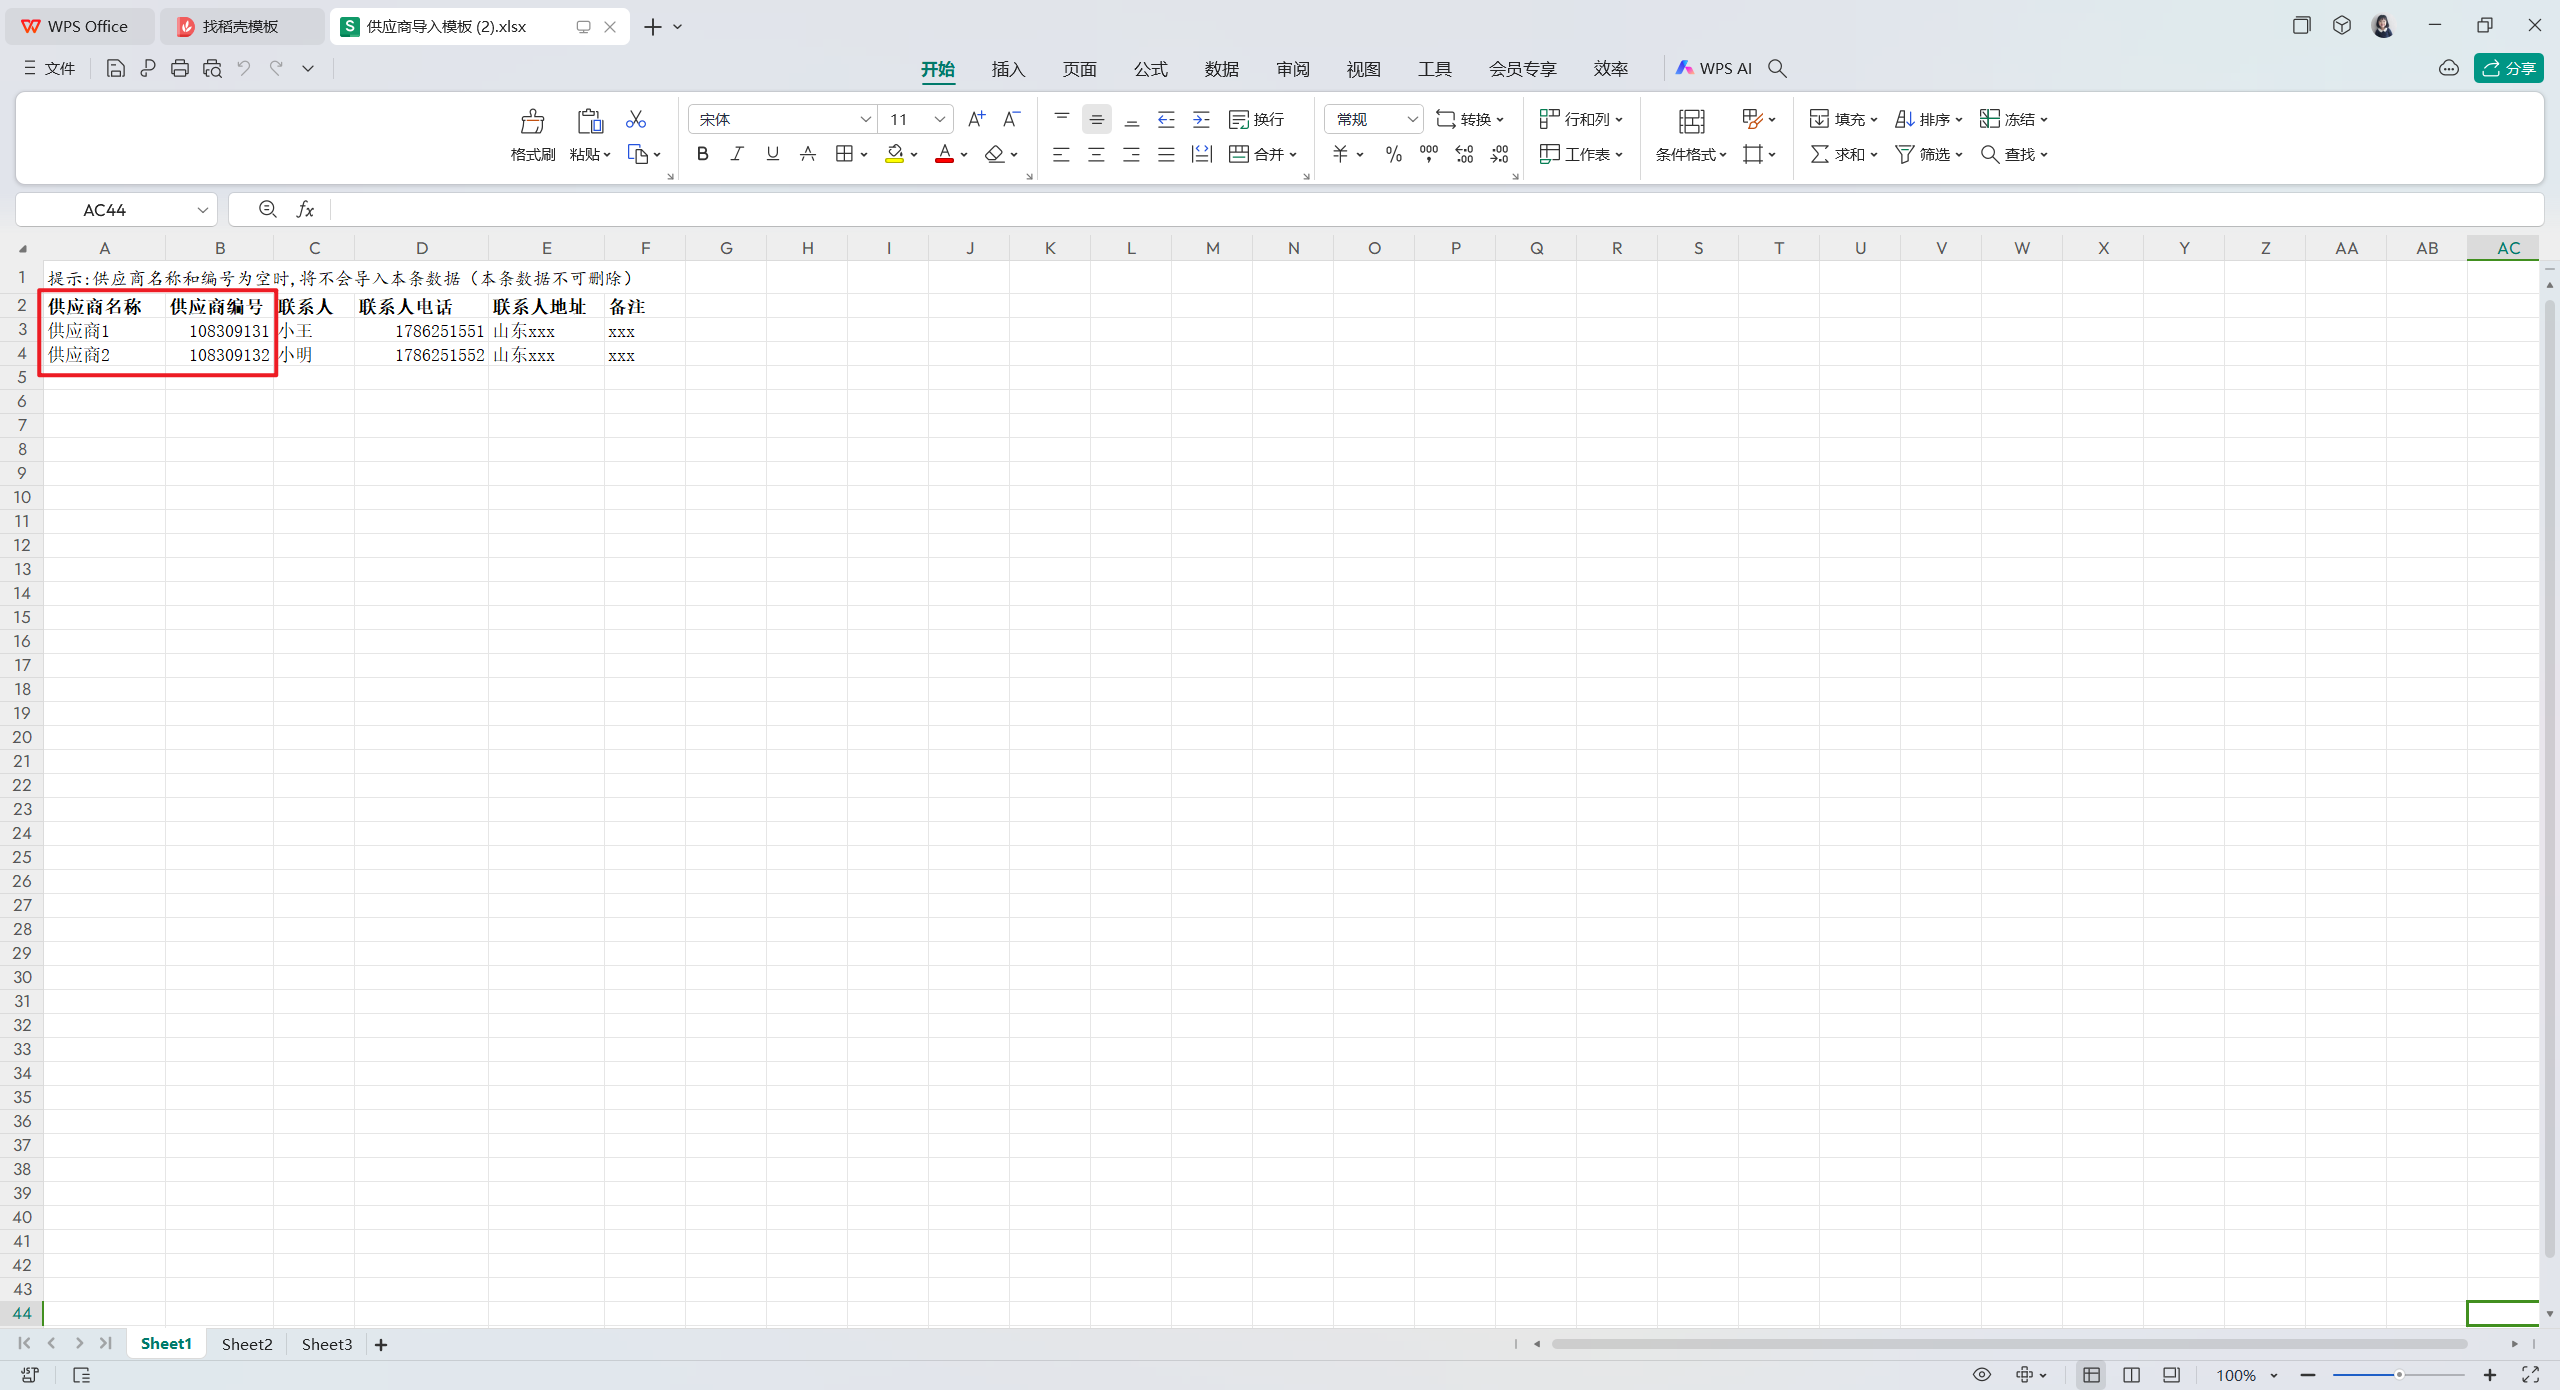Open the File (文件) menu
This screenshot has width=2560, height=1390.
[x=49, y=68]
